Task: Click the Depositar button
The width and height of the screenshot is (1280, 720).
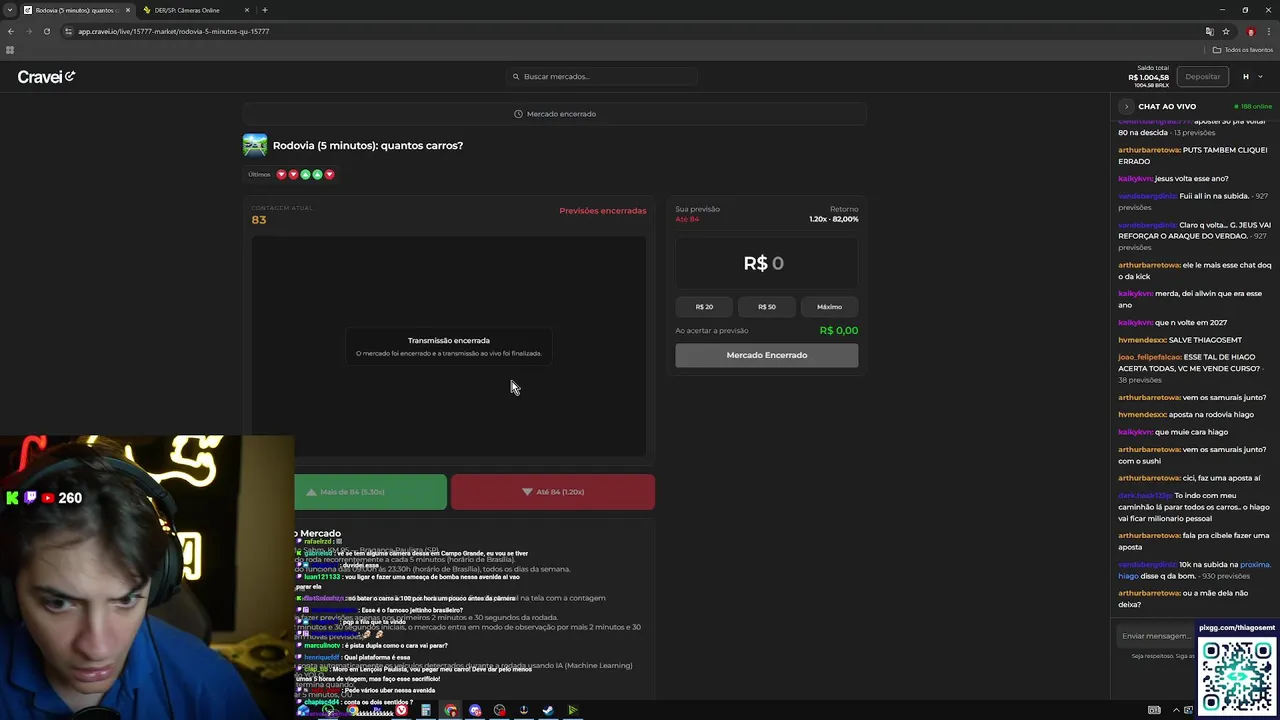Action: click(x=1202, y=77)
